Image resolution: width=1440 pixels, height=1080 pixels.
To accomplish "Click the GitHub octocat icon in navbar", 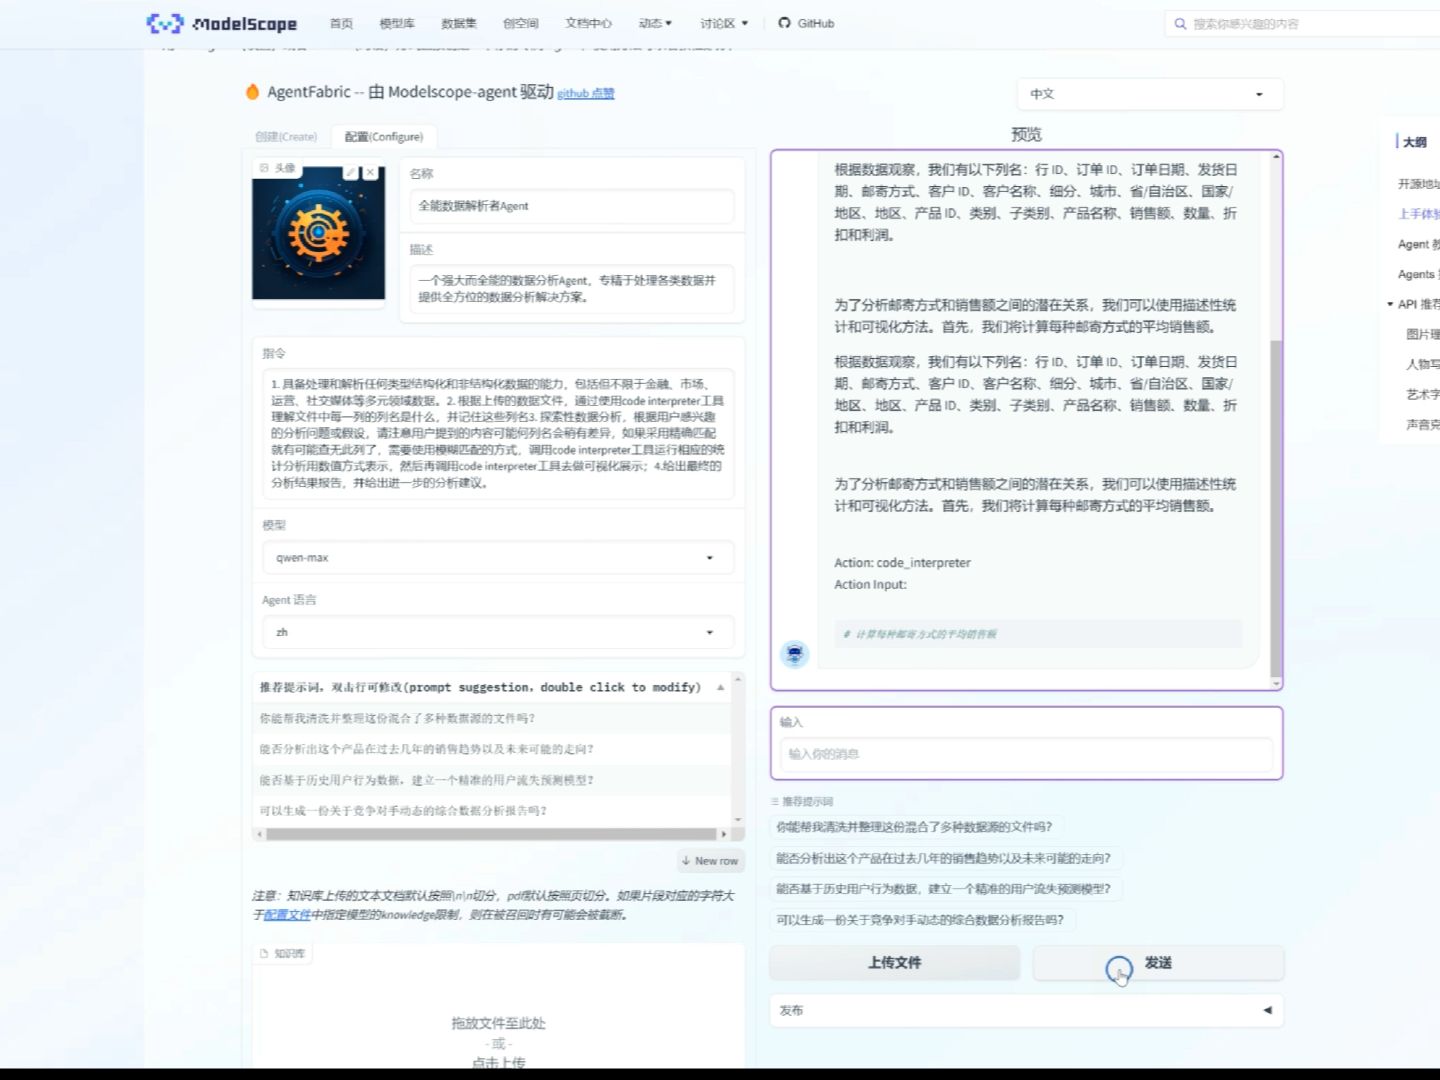I will [784, 23].
